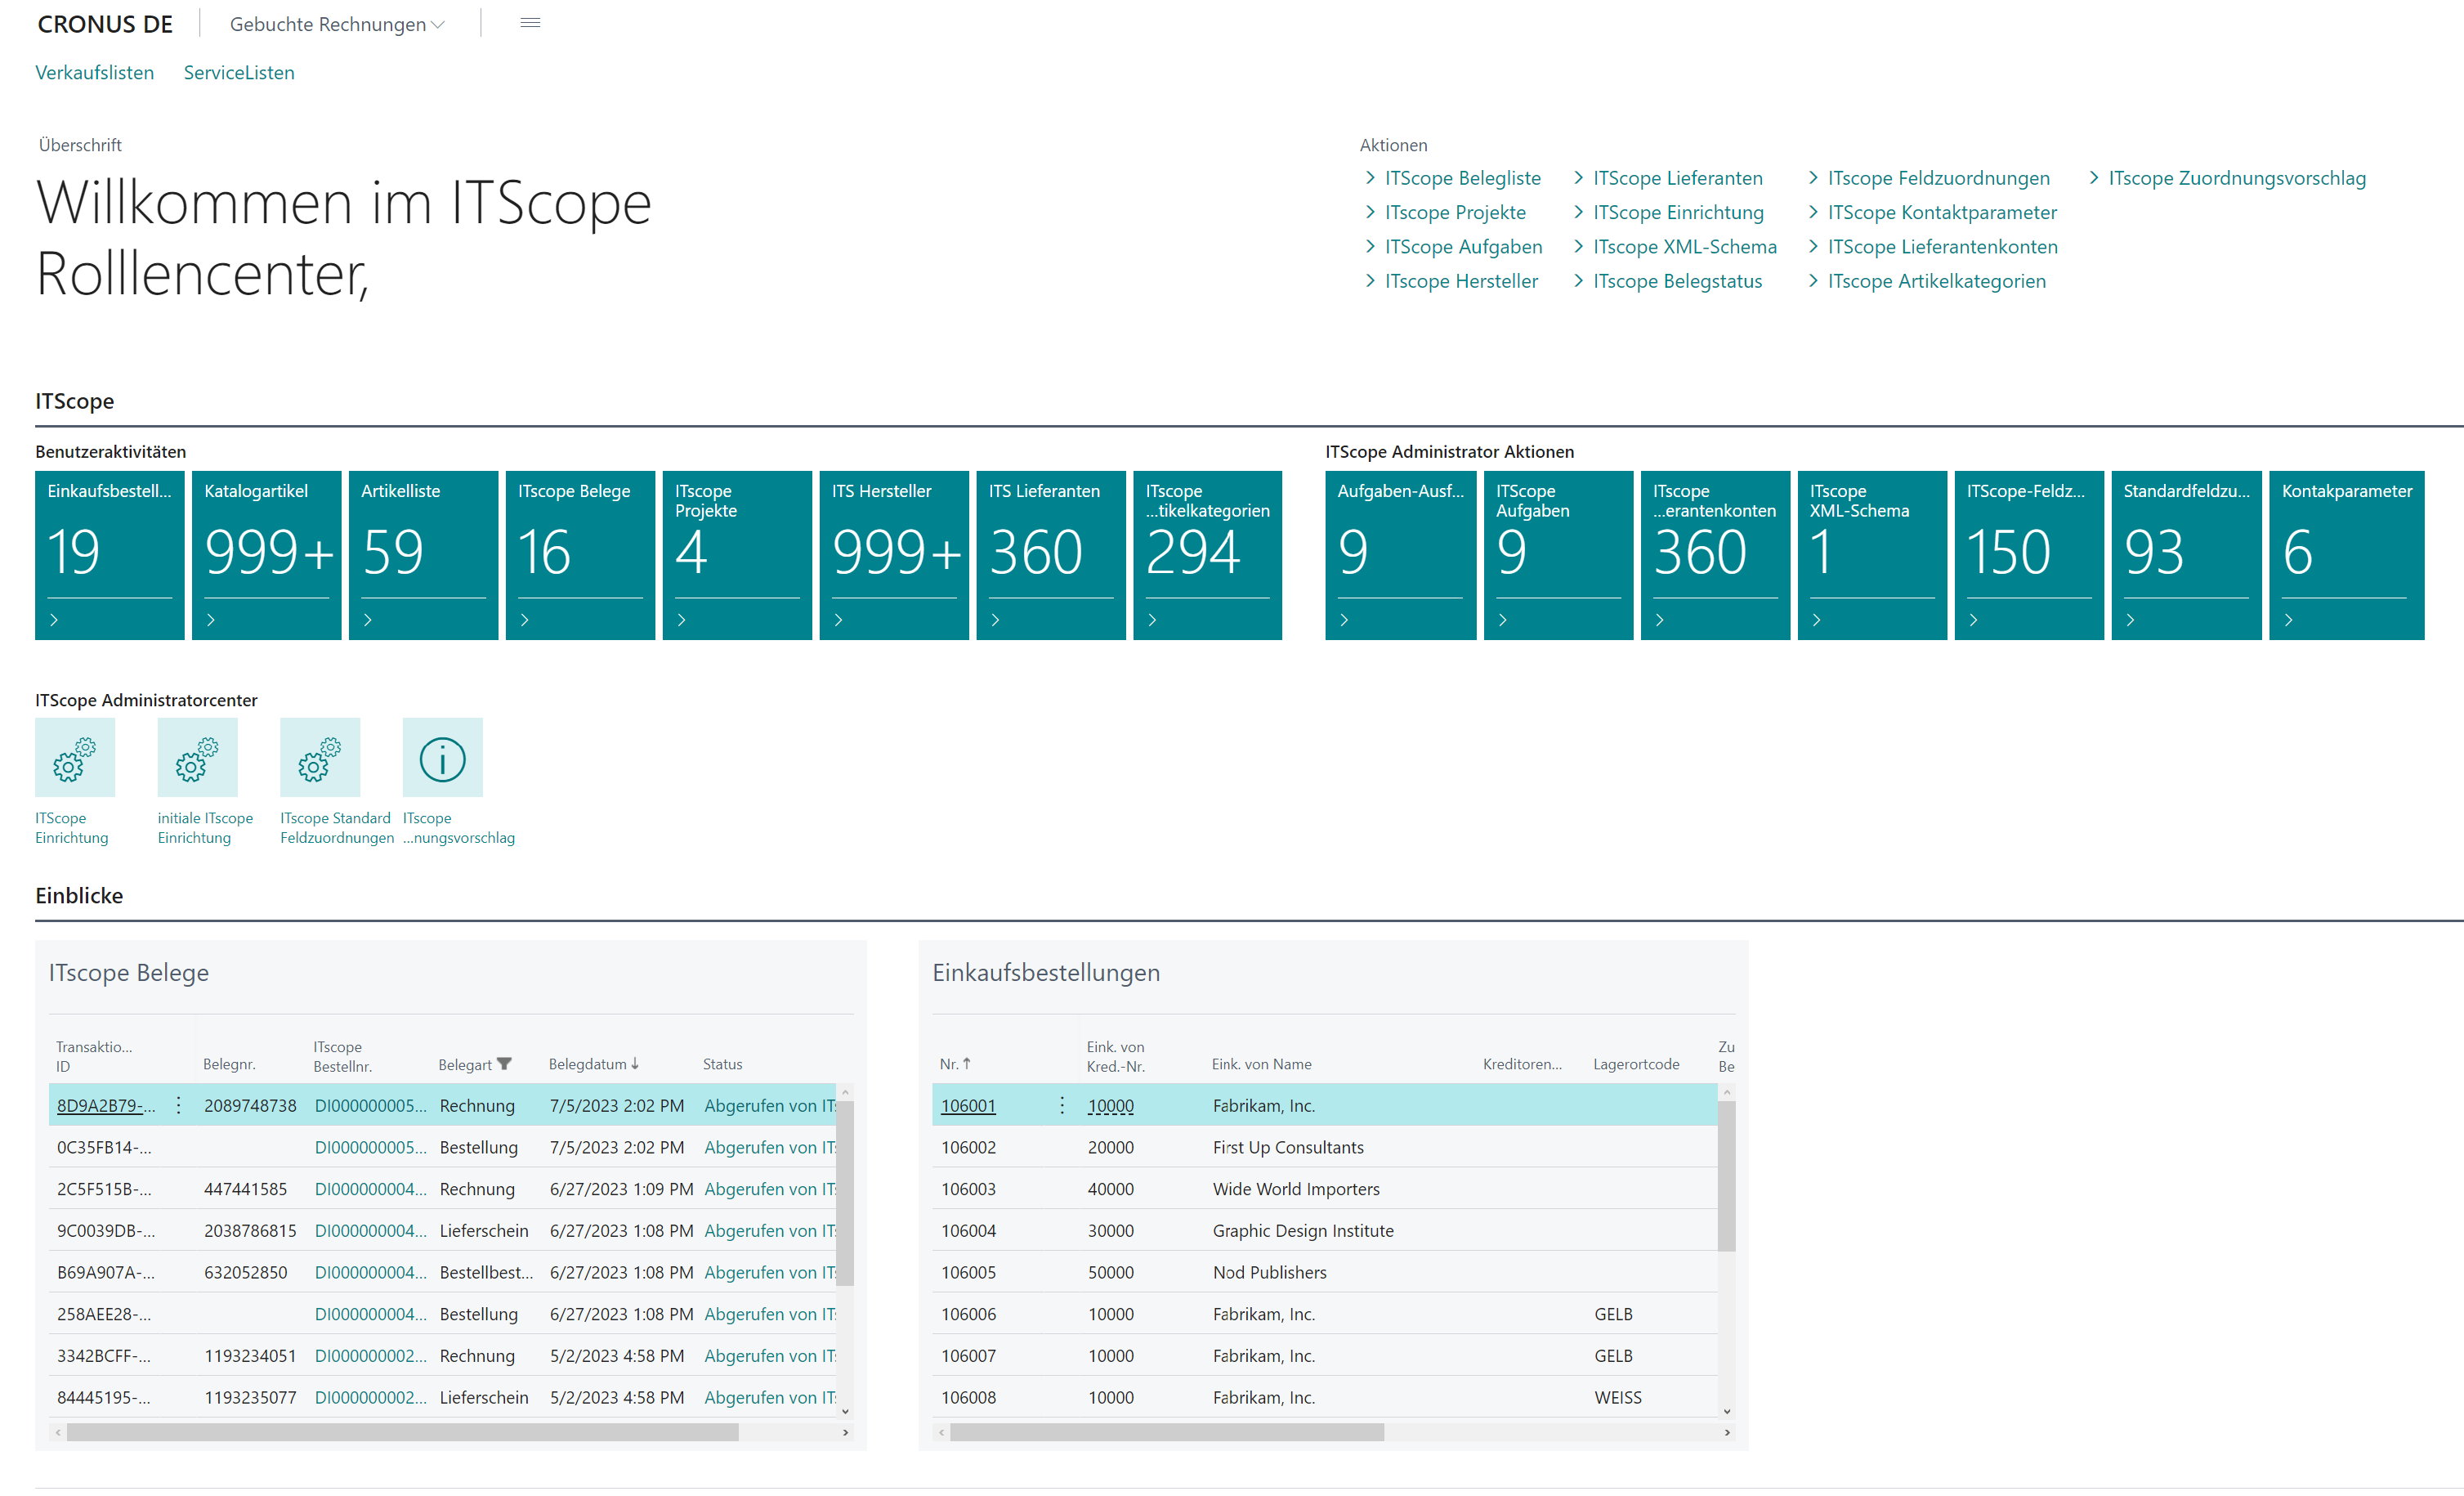Switch to the ServiceListen navigation item

tap(238, 72)
